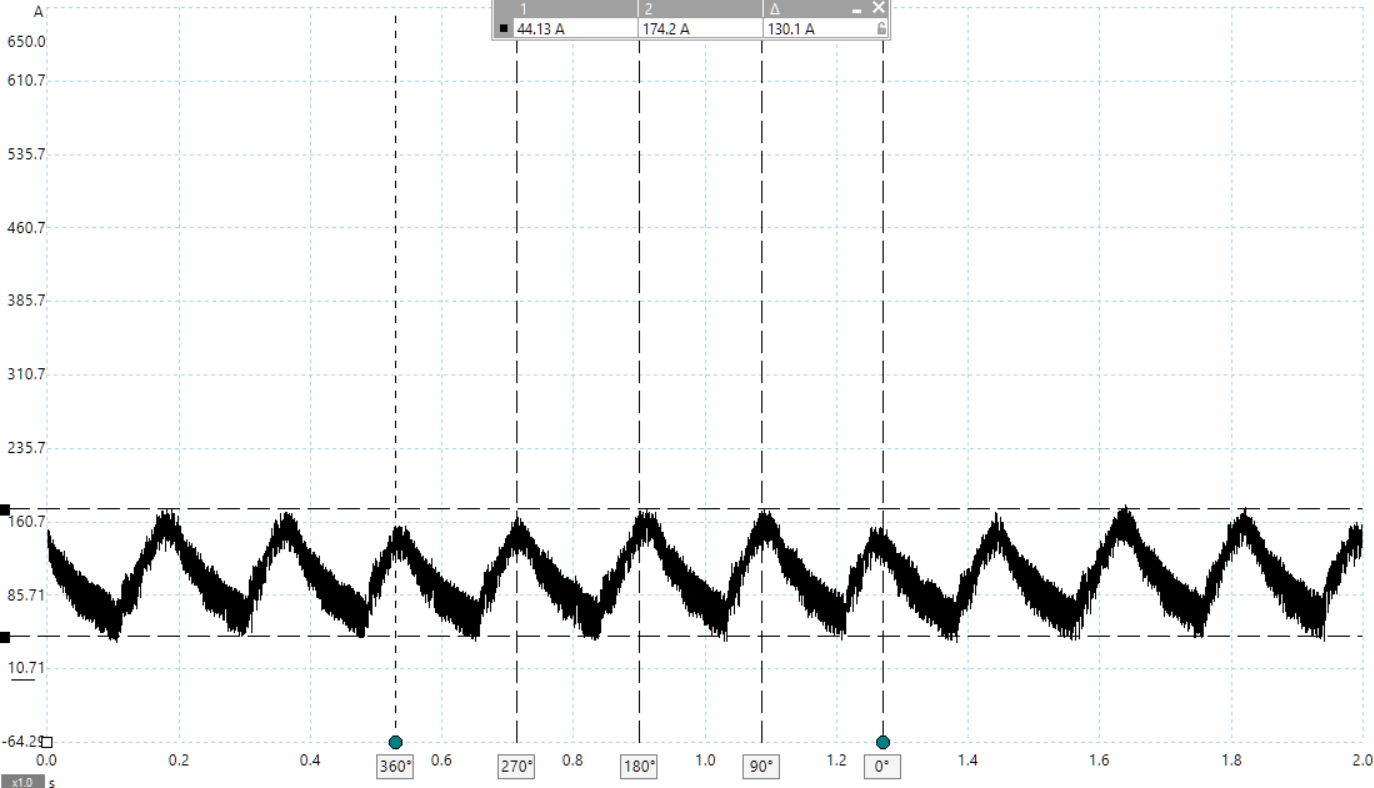The width and height of the screenshot is (1374, 788).
Task: Select the 44.13 A ruler handle on left edge
Action: pos(5,637)
